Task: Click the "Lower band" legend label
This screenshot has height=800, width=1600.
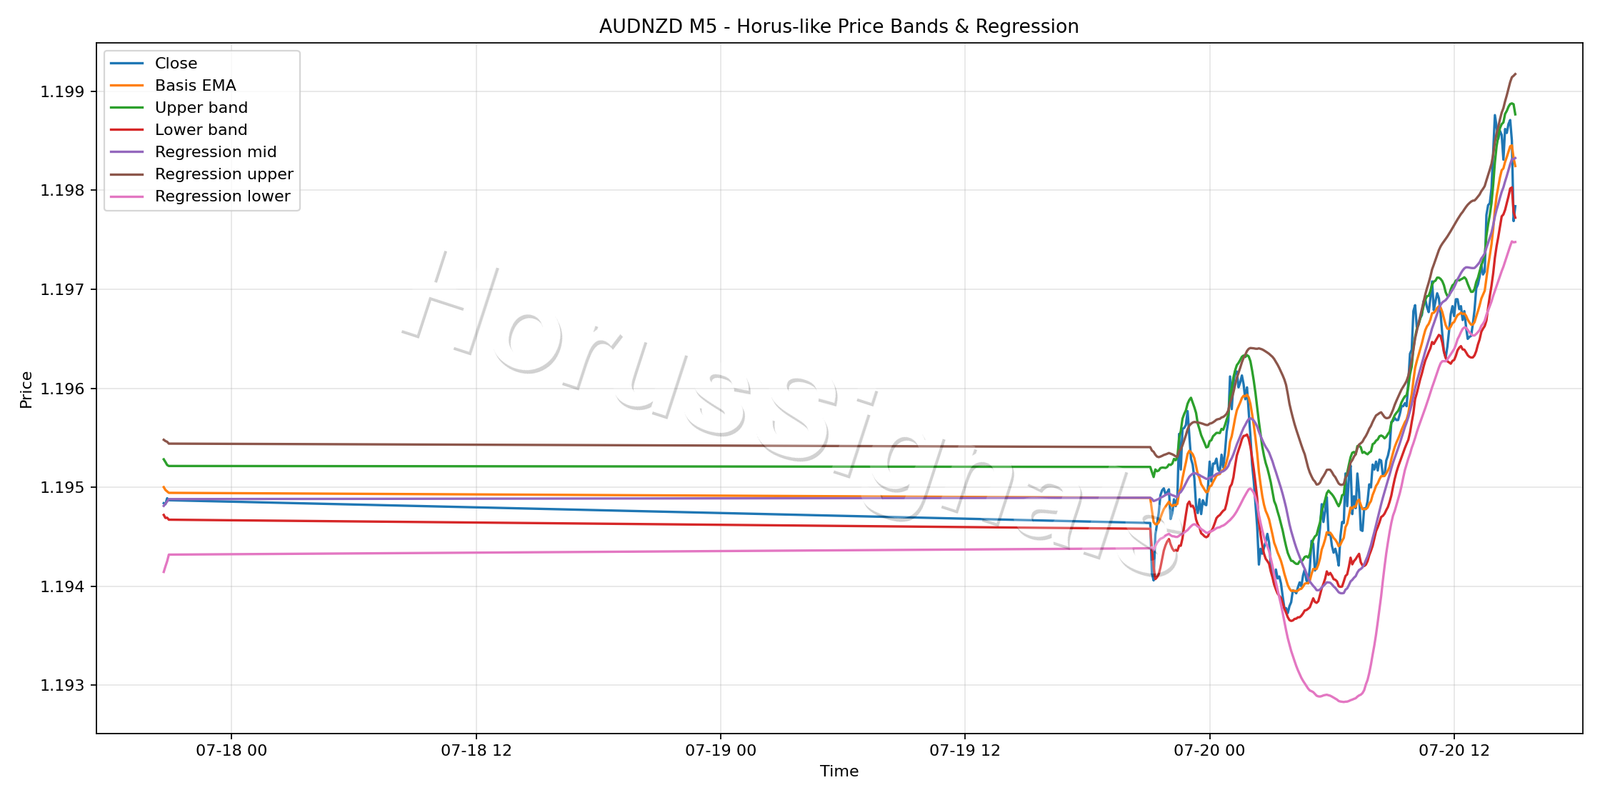Action: (x=201, y=130)
